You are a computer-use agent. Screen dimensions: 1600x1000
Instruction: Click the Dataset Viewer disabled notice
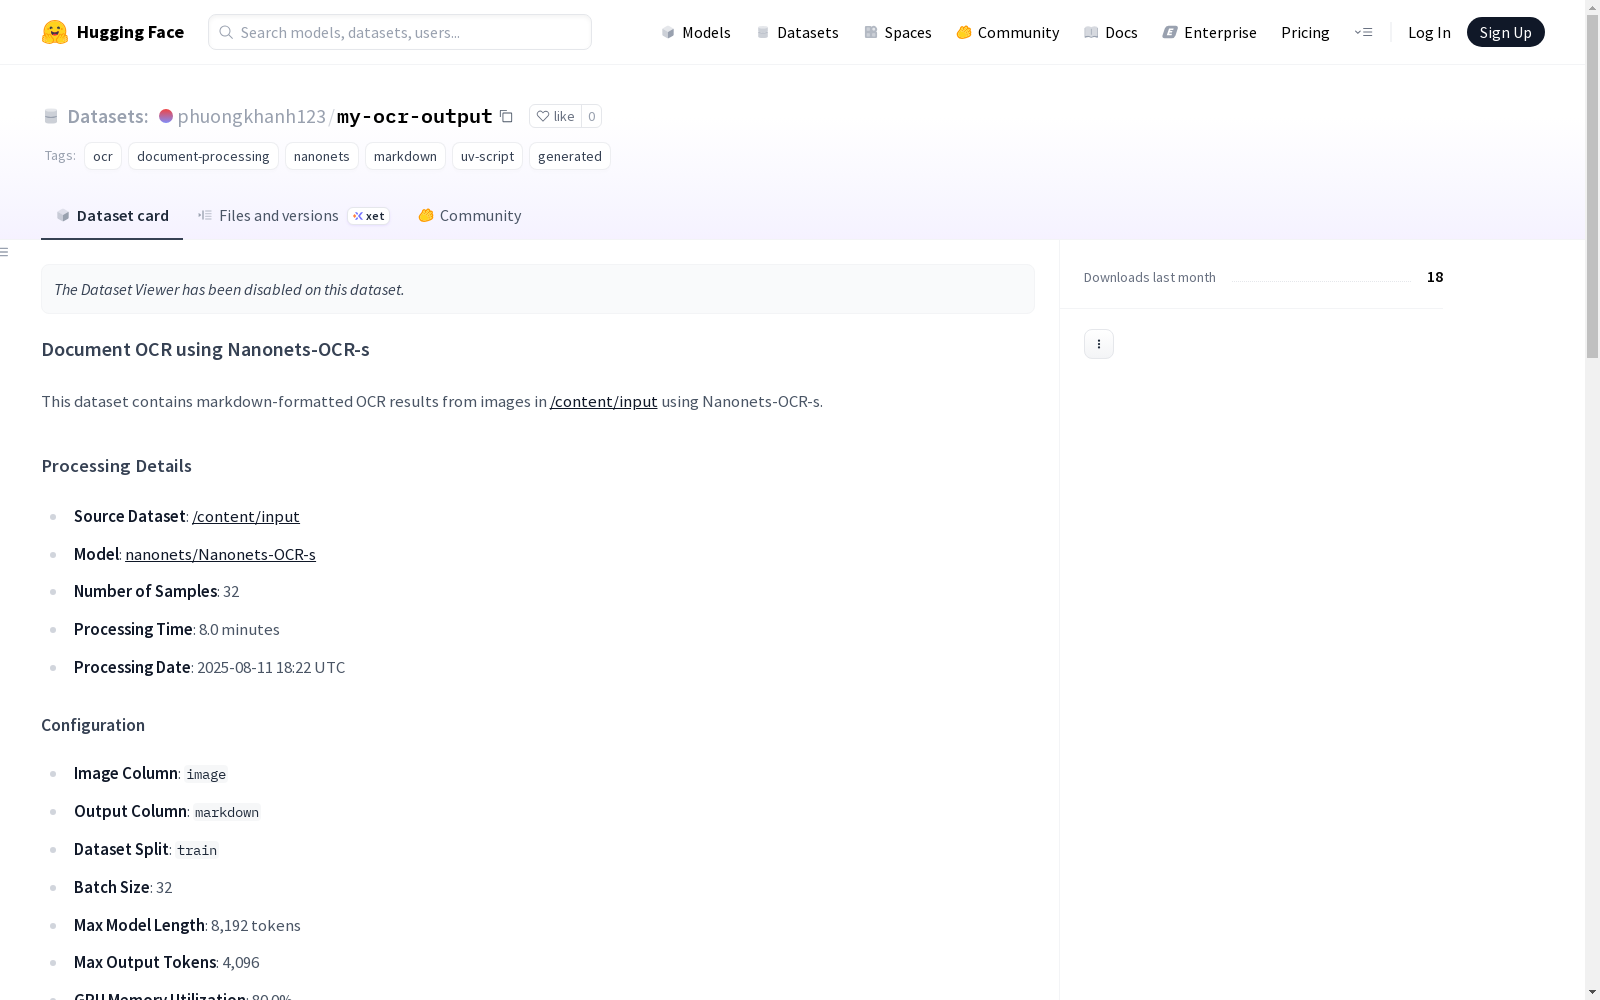[538, 289]
